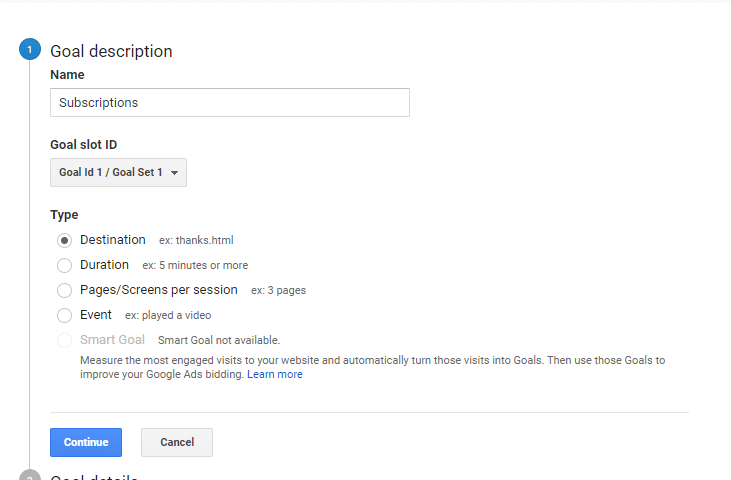Click the "ex: 3 pages" hint text
Viewport: 731px width, 480px height.
tap(278, 290)
